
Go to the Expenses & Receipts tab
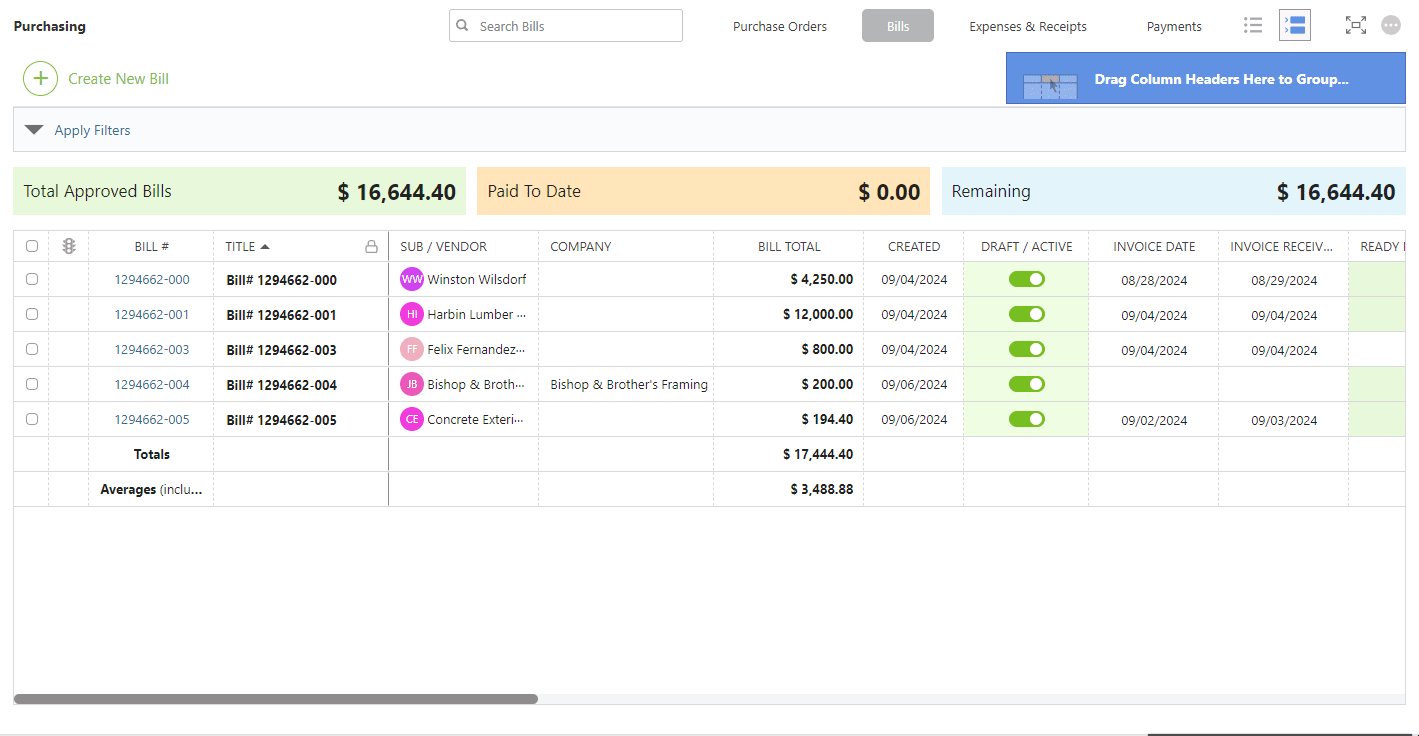[1027, 27]
